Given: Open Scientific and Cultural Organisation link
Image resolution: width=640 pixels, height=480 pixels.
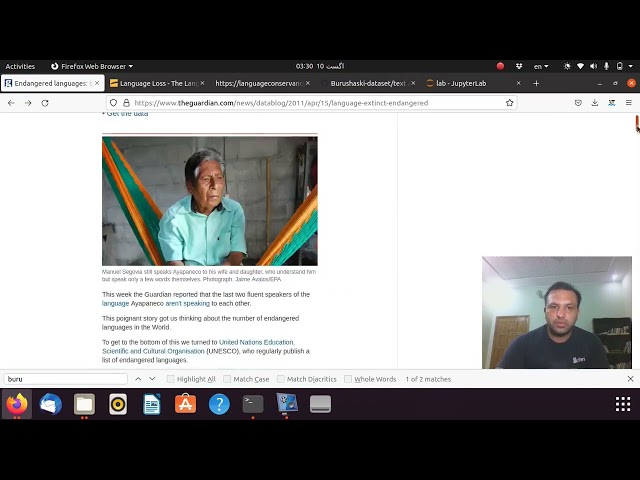Looking at the screenshot, I should click(153, 351).
